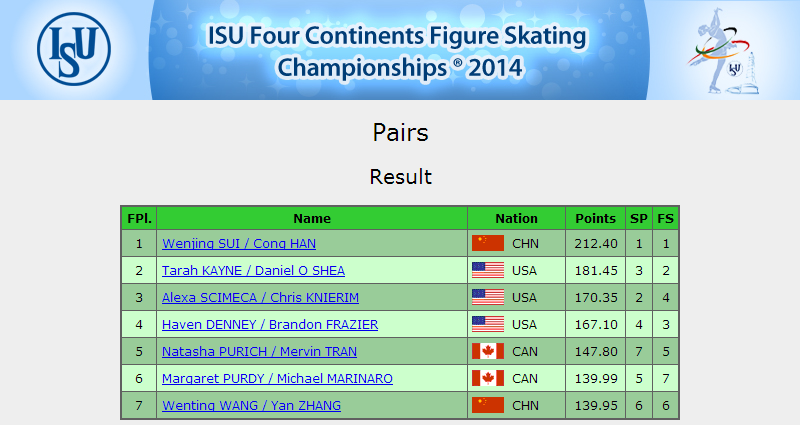Open Wenjing SUI / Cong HAN link
800x425 pixels.
click(x=239, y=244)
